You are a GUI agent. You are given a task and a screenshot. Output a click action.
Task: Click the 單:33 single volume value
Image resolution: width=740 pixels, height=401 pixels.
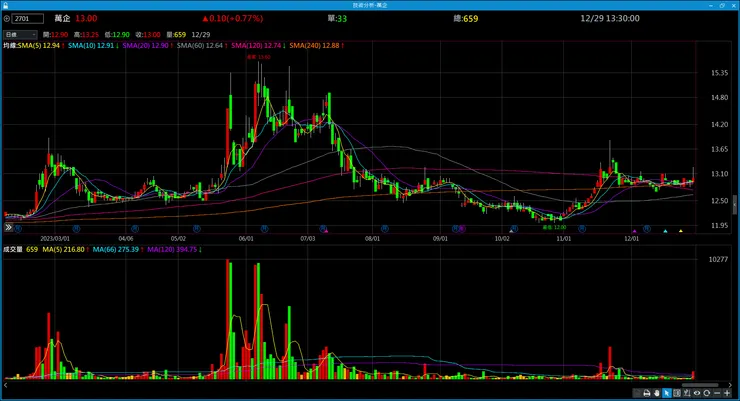point(337,18)
